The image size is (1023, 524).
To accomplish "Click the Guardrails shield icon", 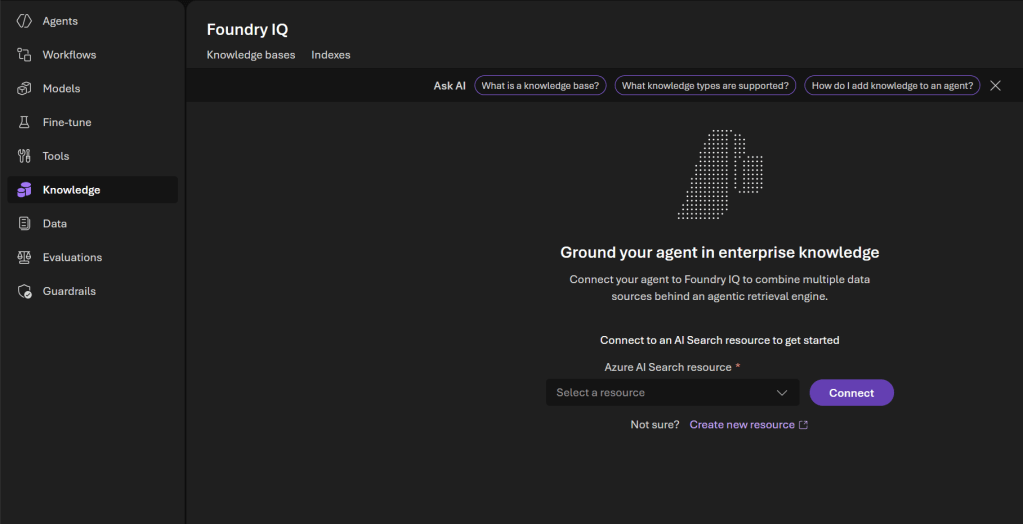I will tap(25, 292).
